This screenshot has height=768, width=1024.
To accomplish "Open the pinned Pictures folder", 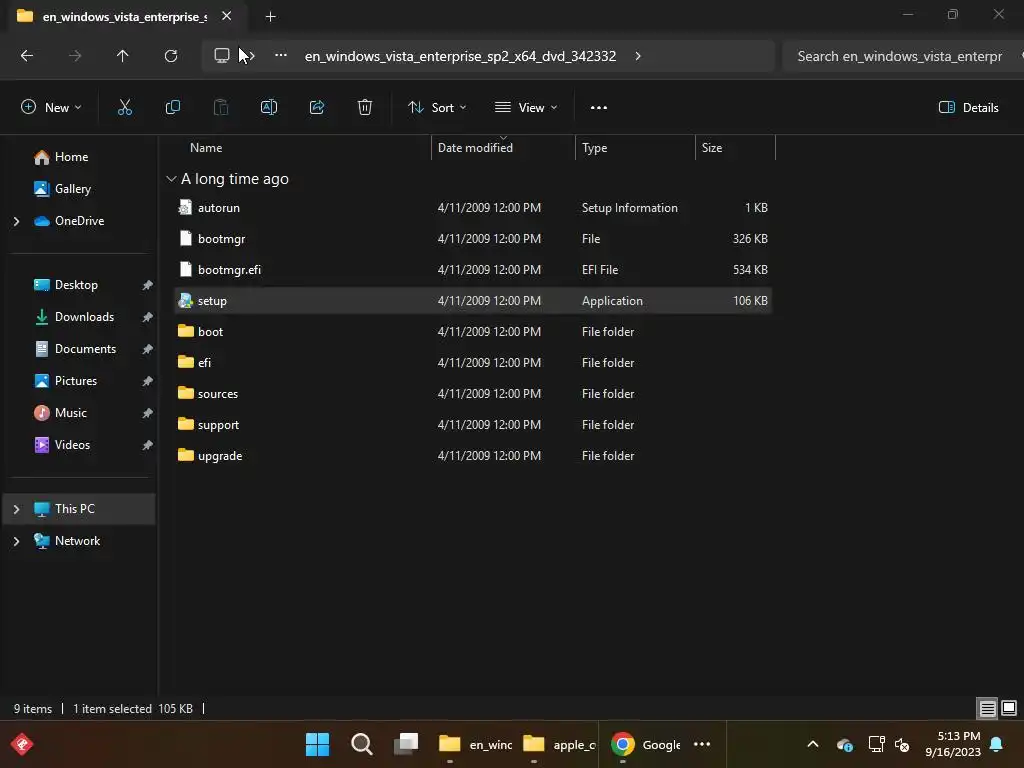I will click(x=76, y=381).
